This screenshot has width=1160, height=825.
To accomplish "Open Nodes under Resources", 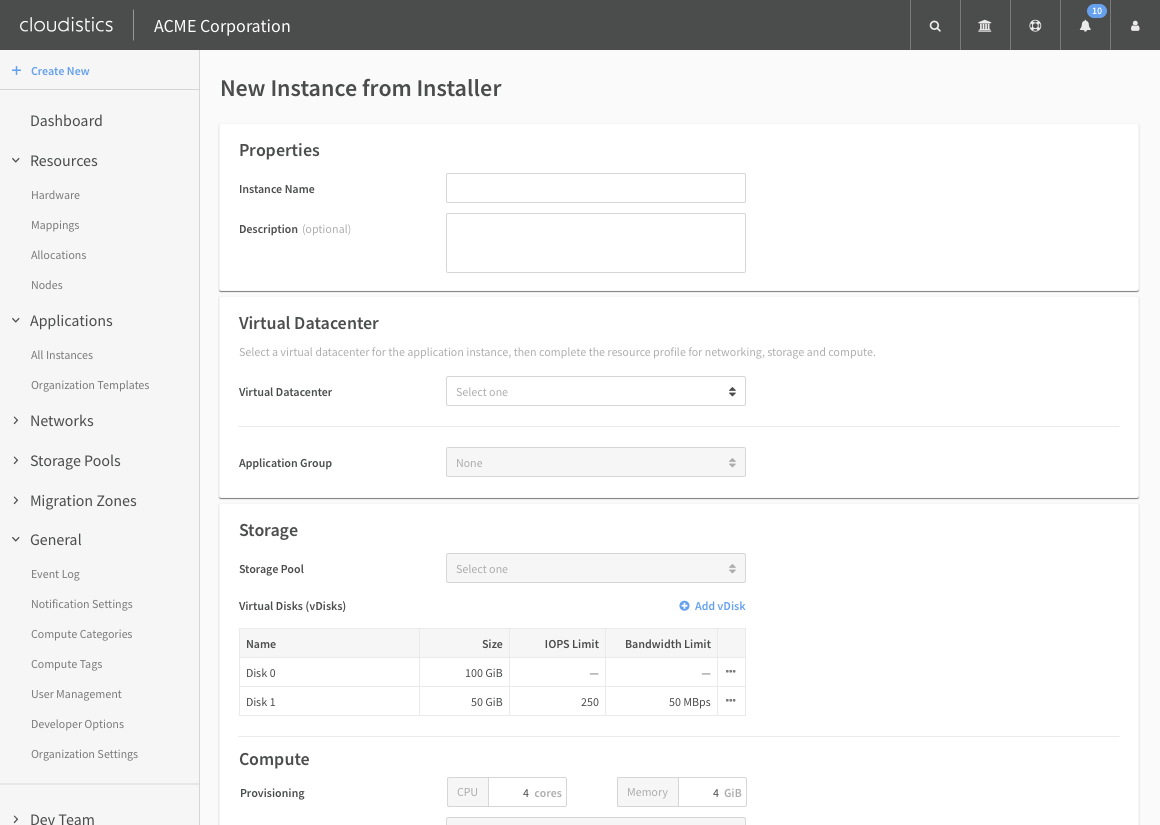I will [47, 285].
